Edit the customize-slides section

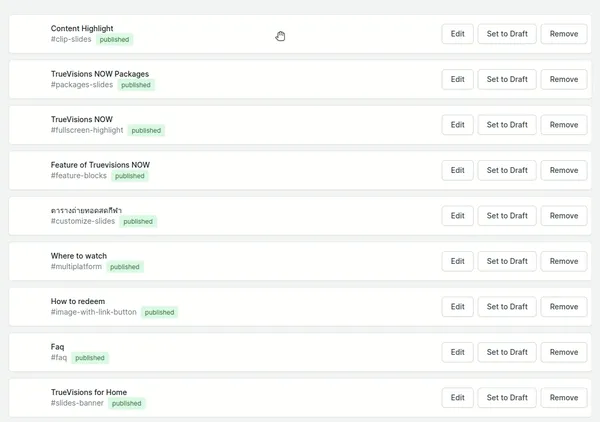(457, 215)
